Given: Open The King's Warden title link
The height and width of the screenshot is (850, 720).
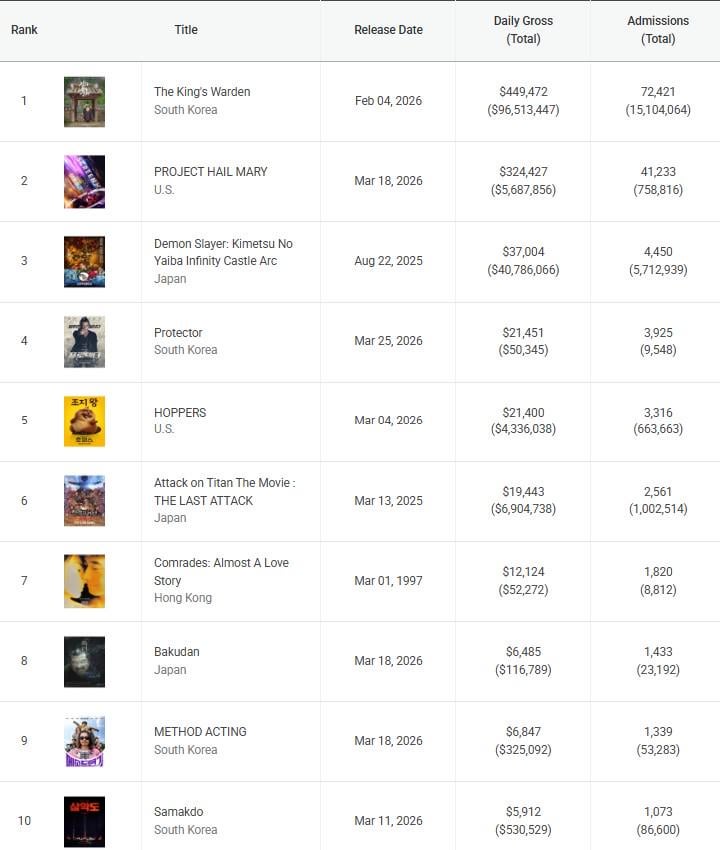Looking at the screenshot, I should pos(202,92).
